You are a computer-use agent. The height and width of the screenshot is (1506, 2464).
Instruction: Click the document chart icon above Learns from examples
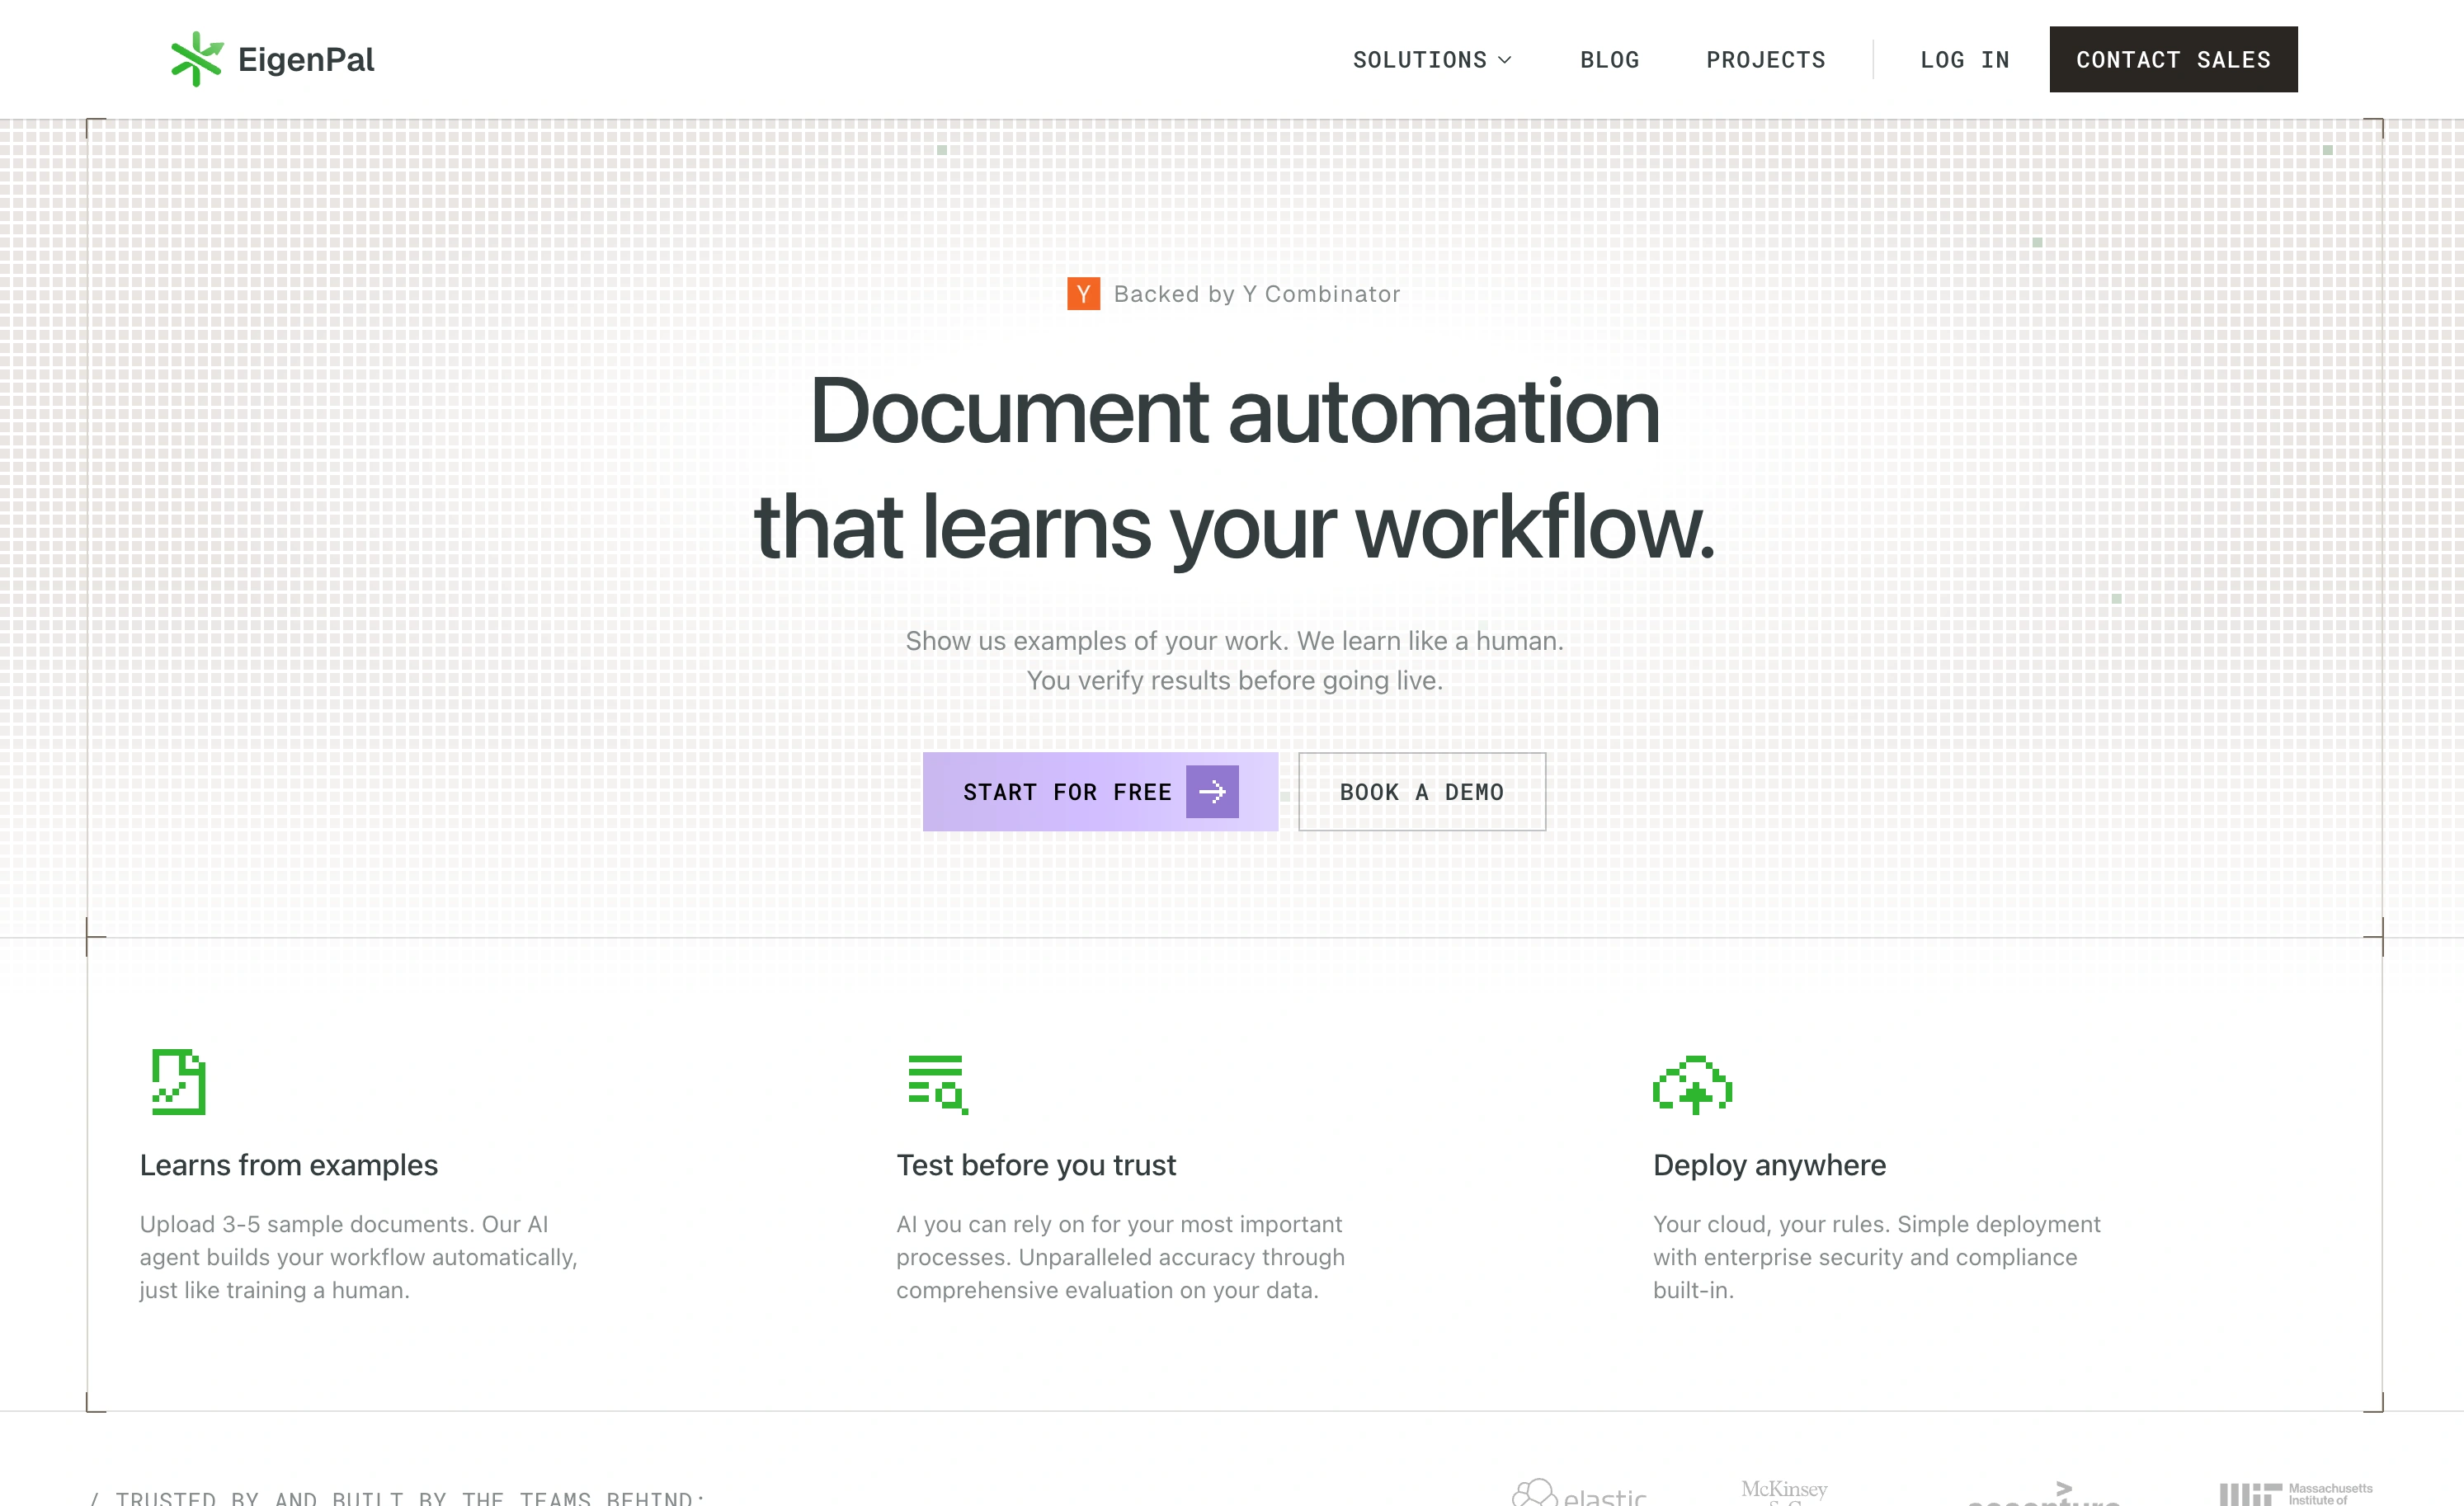(x=178, y=1082)
